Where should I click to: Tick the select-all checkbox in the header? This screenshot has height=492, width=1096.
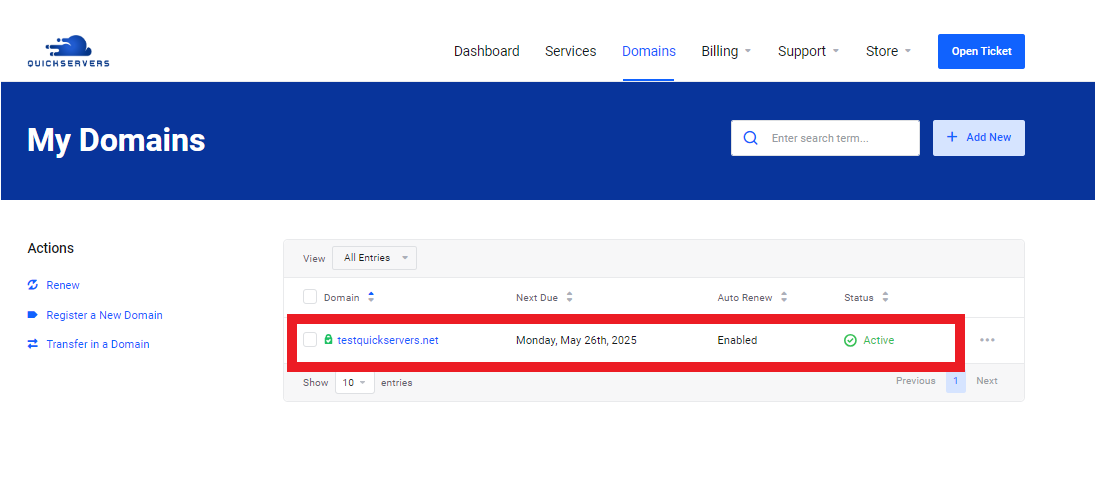310,297
